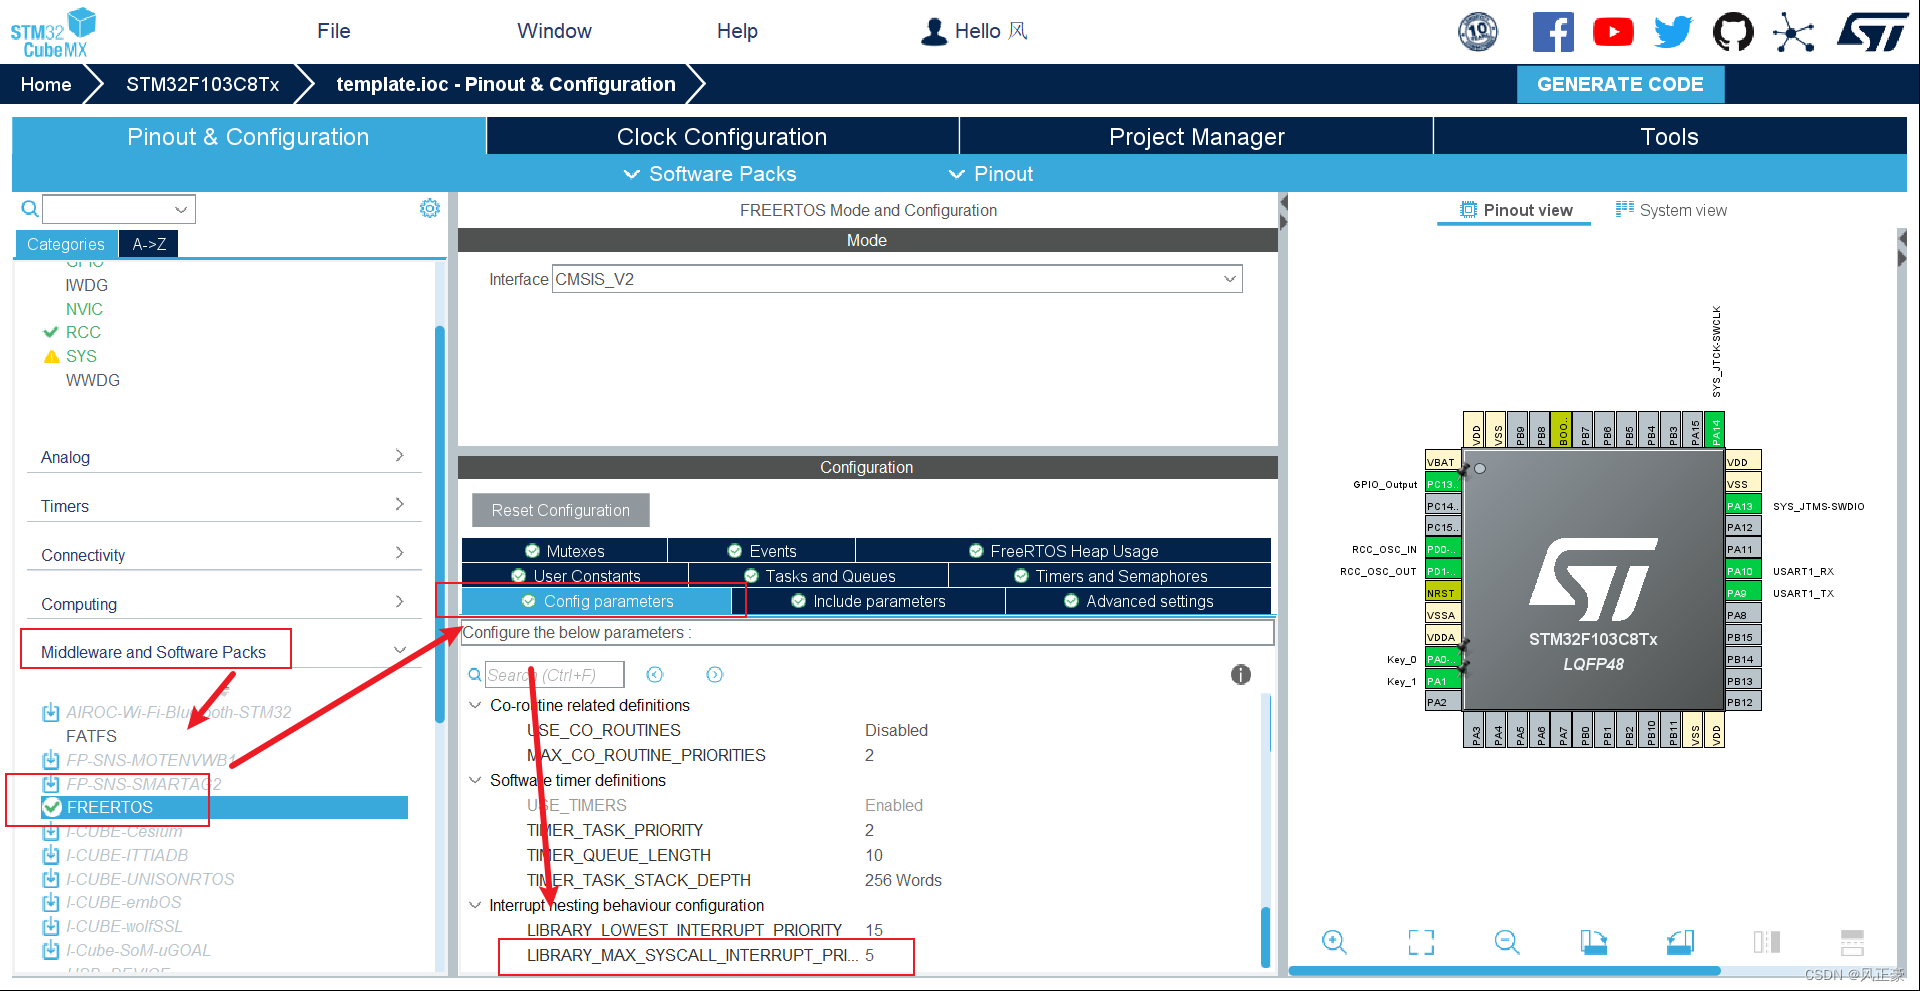Select the green PA10 pin on chip
This screenshot has height=991, width=1920.
1743,571
